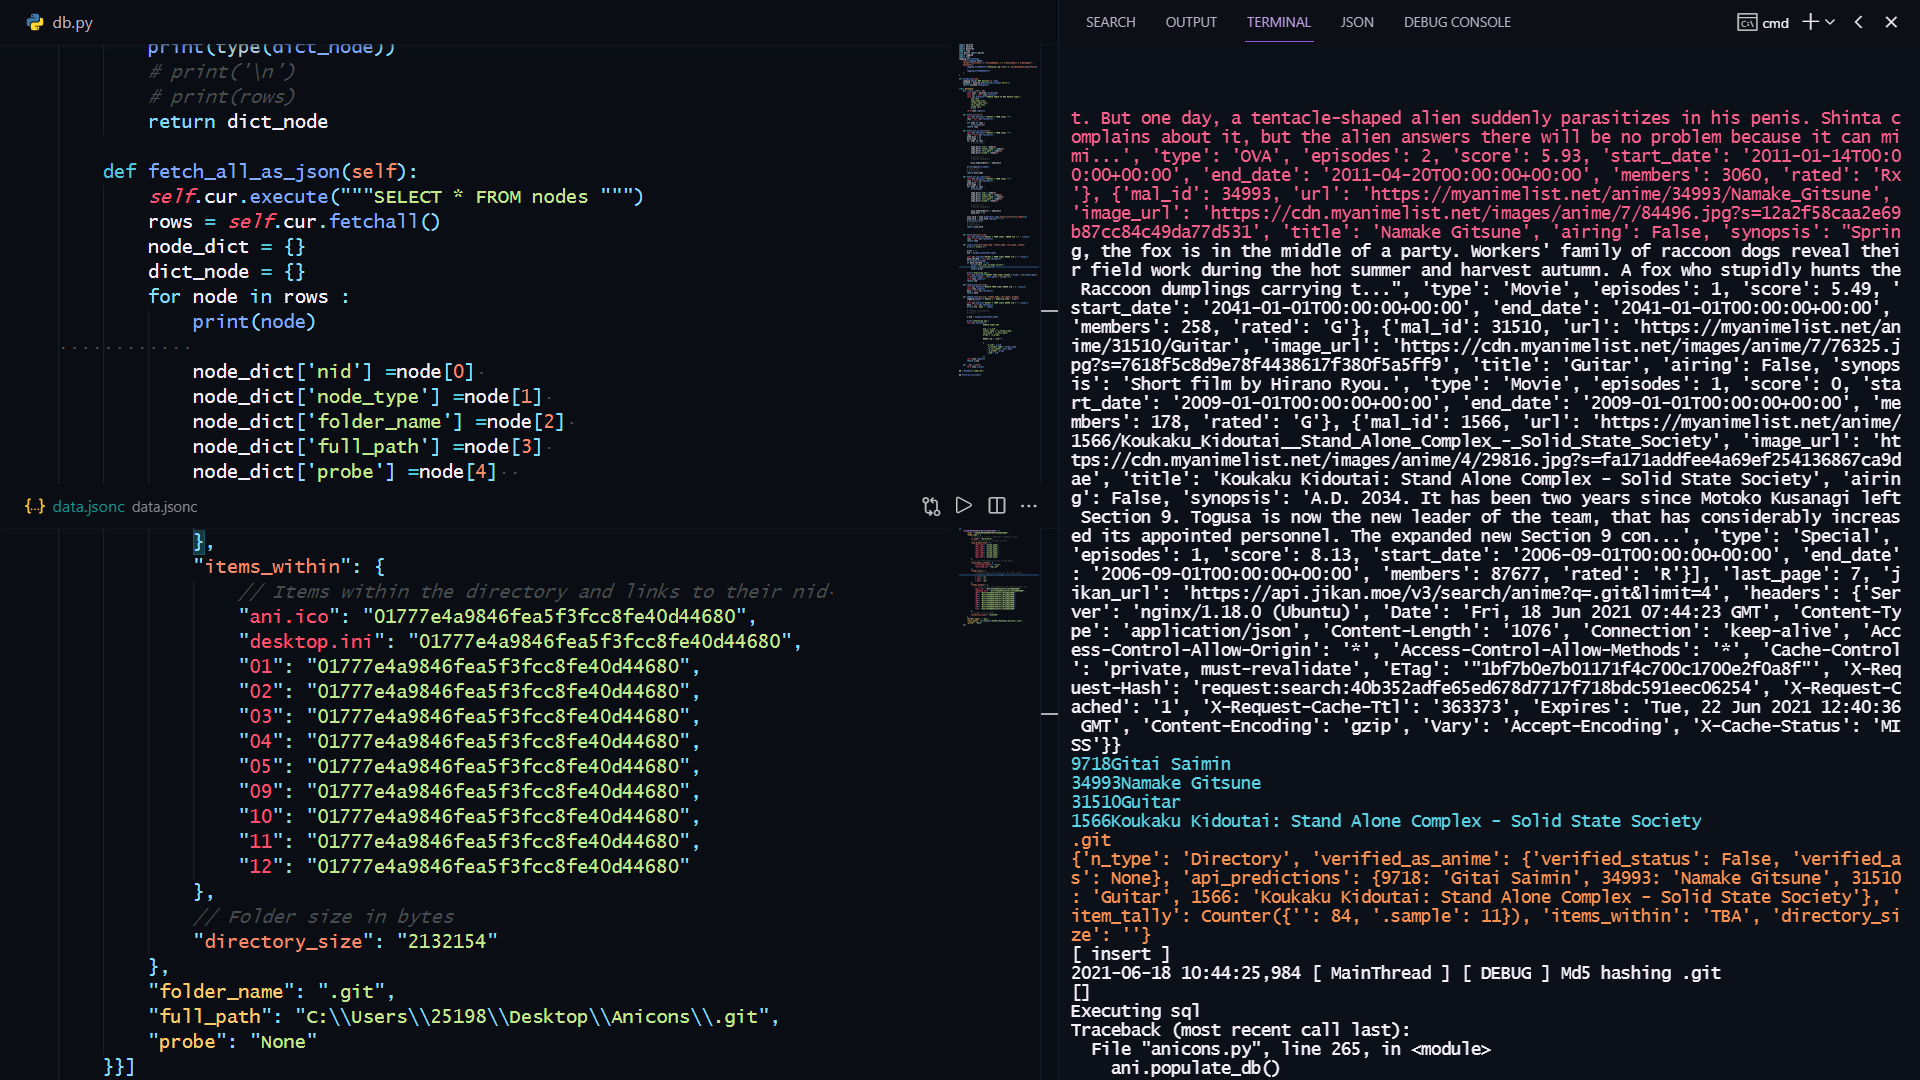The height and width of the screenshot is (1080, 1920).
Task: Click the left chevron to move panel
Action: click(x=1858, y=22)
